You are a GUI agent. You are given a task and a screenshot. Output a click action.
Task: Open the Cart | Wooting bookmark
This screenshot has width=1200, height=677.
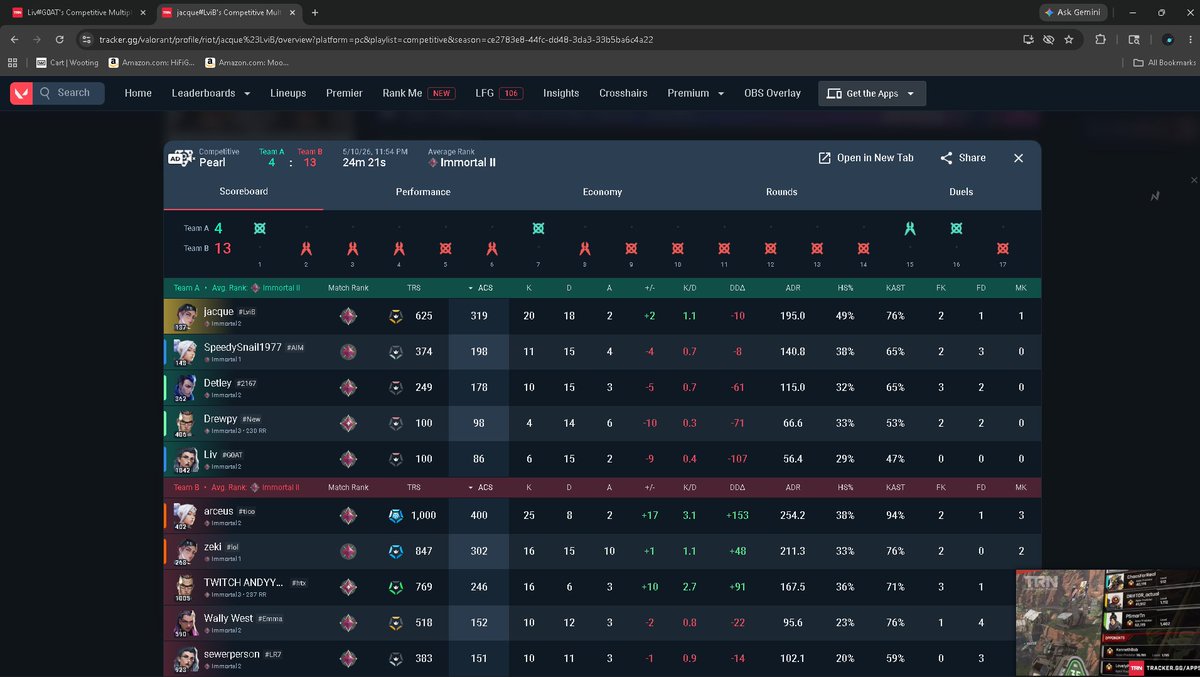(68, 62)
